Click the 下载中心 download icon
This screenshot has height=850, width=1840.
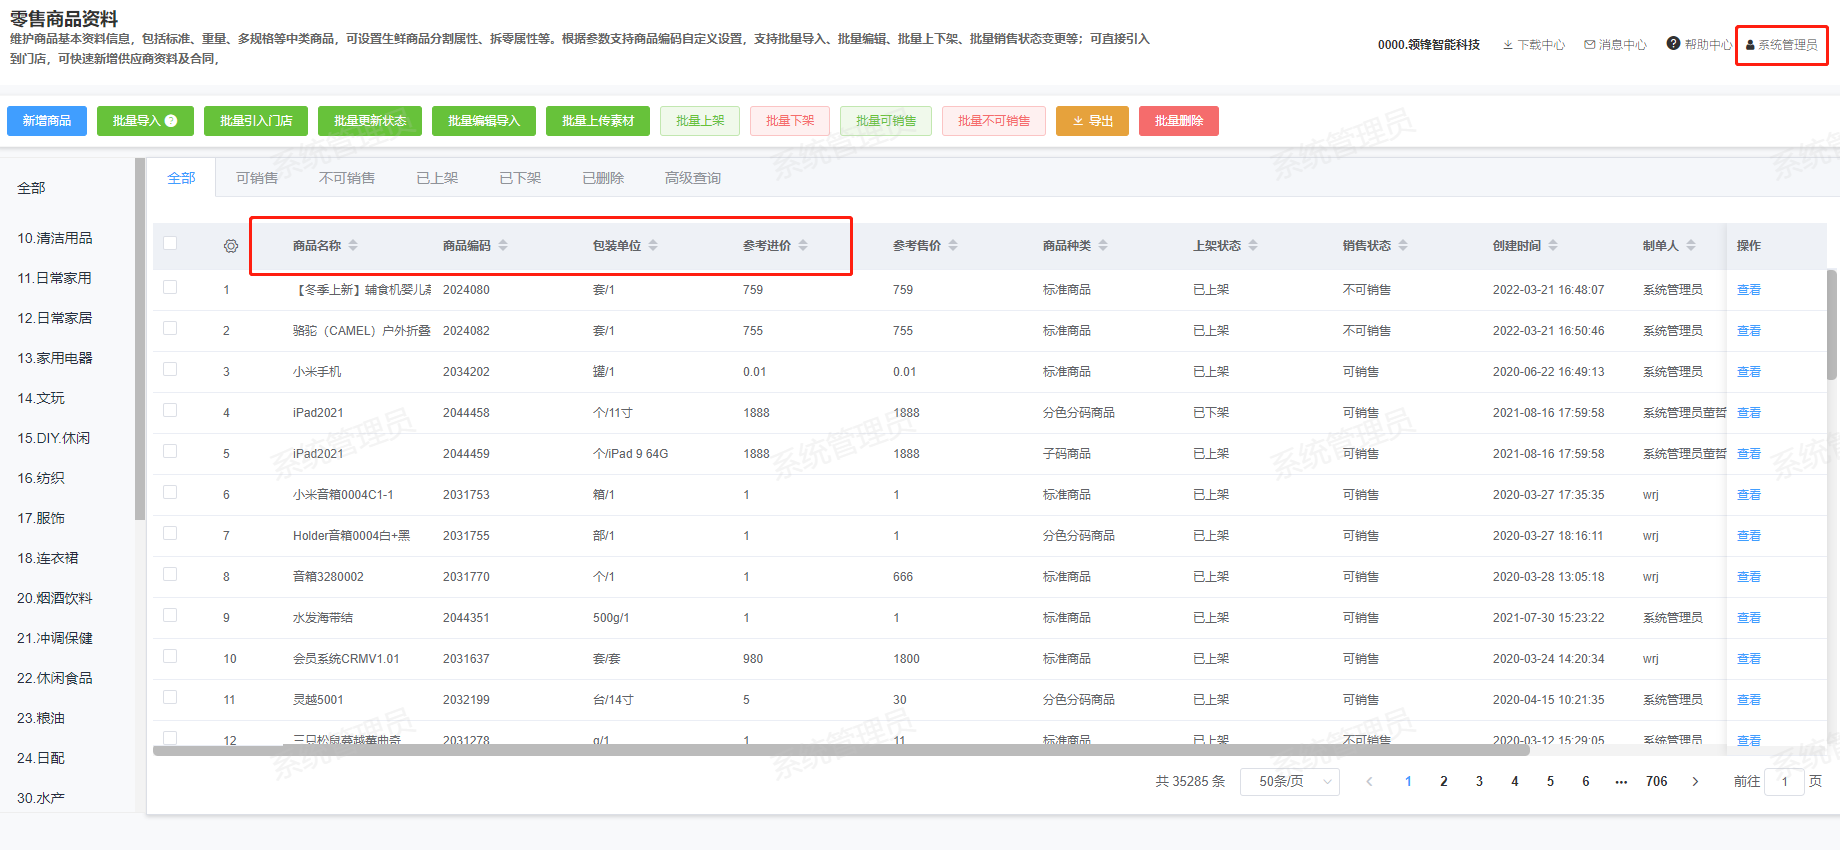[1508, 45]
